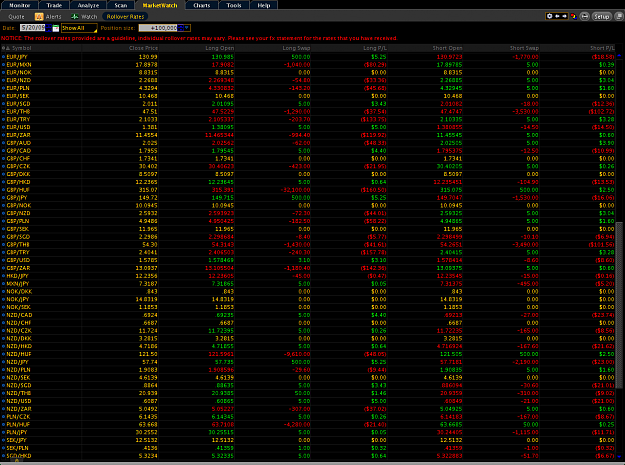Click the right arrow icon beside the gear
The width and height of the screenshot is (625, 465).
(564, 16)
